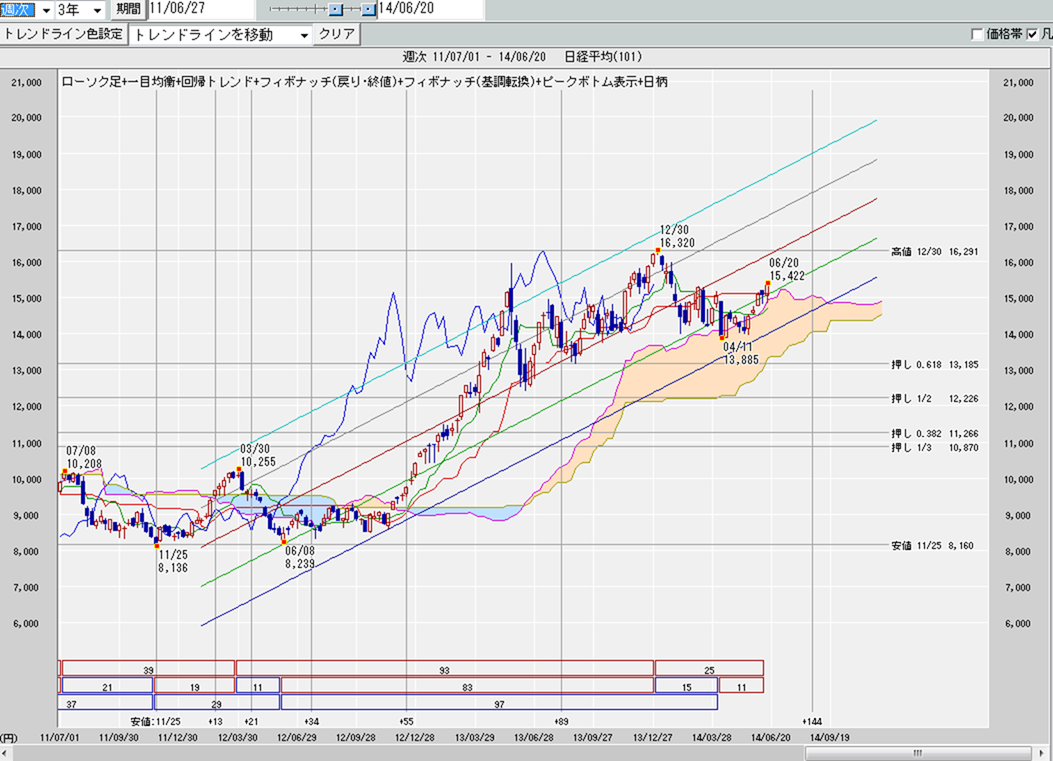Click the 11/07/01 date axis label
Viewport: 1053px width, 761px height.
(x=60, y=737)
